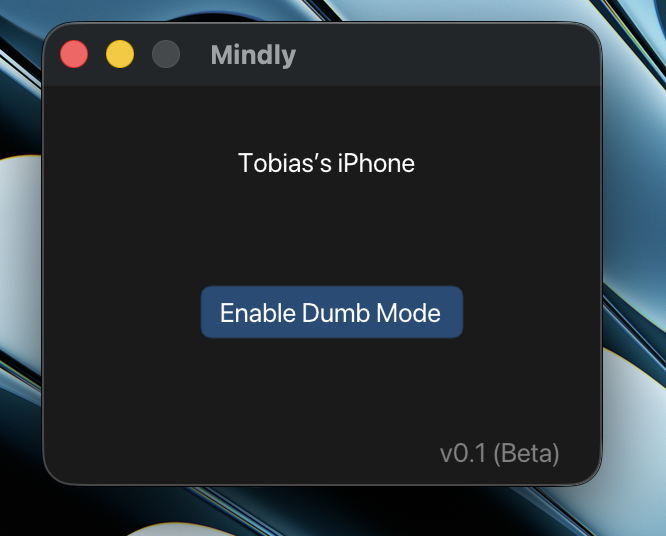Image resolution: width=666 pixels, height=536 pixels.
Task: Toggle Dumb Mode on via blue button
Action: click(x=332, y=312)
